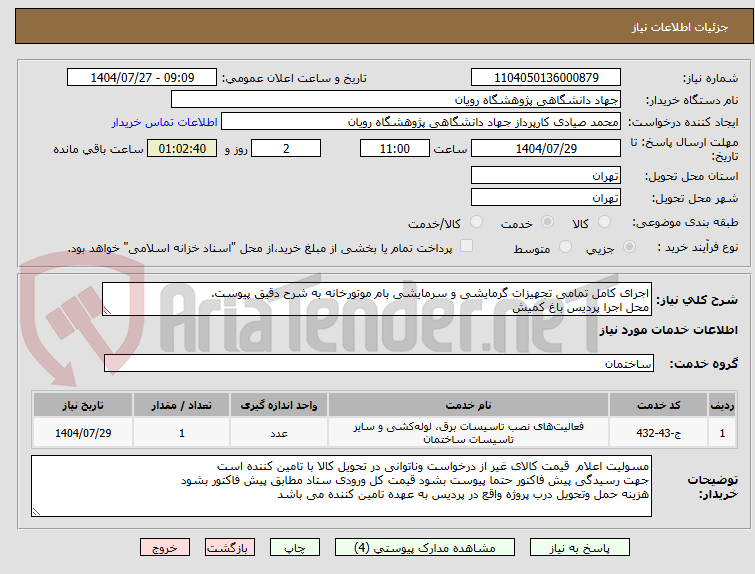755x574 pixels.
Task: Click the واحد اندازه گیری column header
Action: tap(279, 405)
